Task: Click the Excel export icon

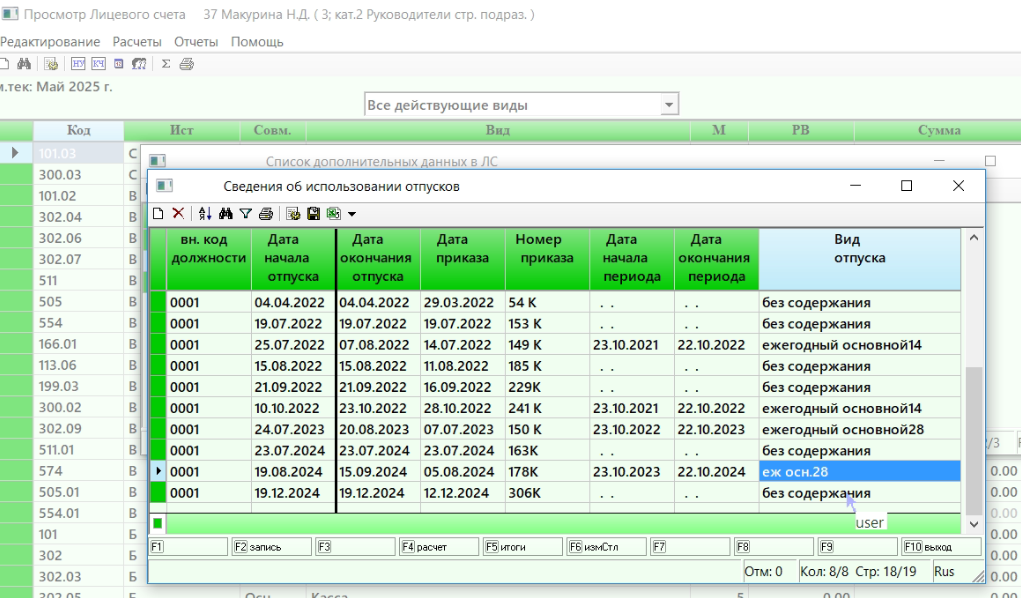Action: tap(334, 214)
